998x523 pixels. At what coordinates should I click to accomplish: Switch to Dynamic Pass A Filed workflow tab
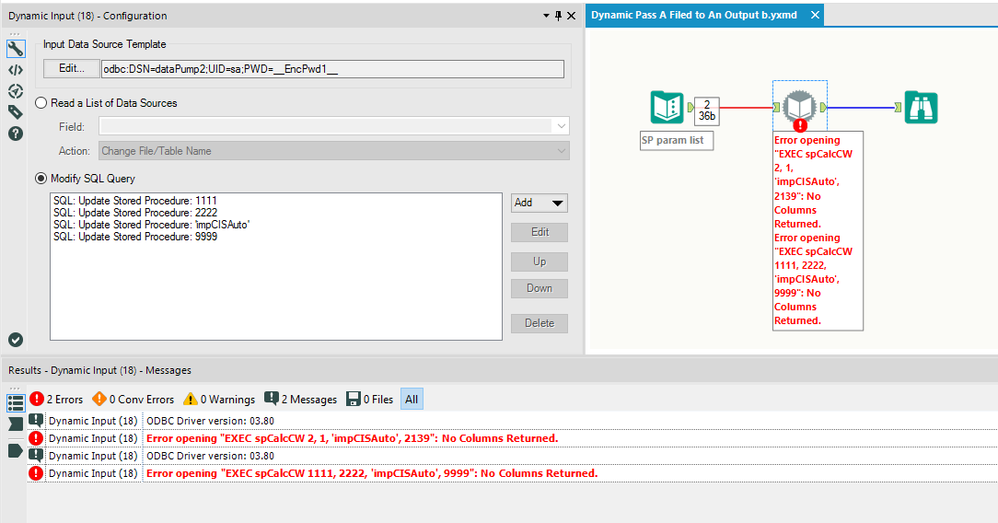pos(694,15)
